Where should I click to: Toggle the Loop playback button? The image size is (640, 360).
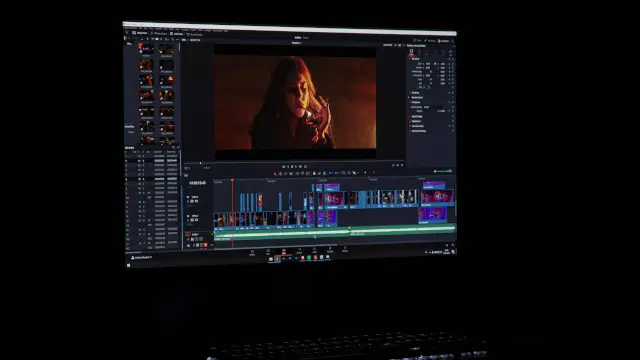point(305,167)
